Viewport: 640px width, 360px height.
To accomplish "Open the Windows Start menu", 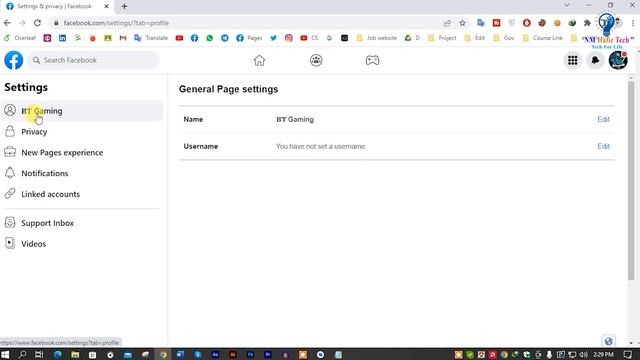I will [x=5, y=354].
